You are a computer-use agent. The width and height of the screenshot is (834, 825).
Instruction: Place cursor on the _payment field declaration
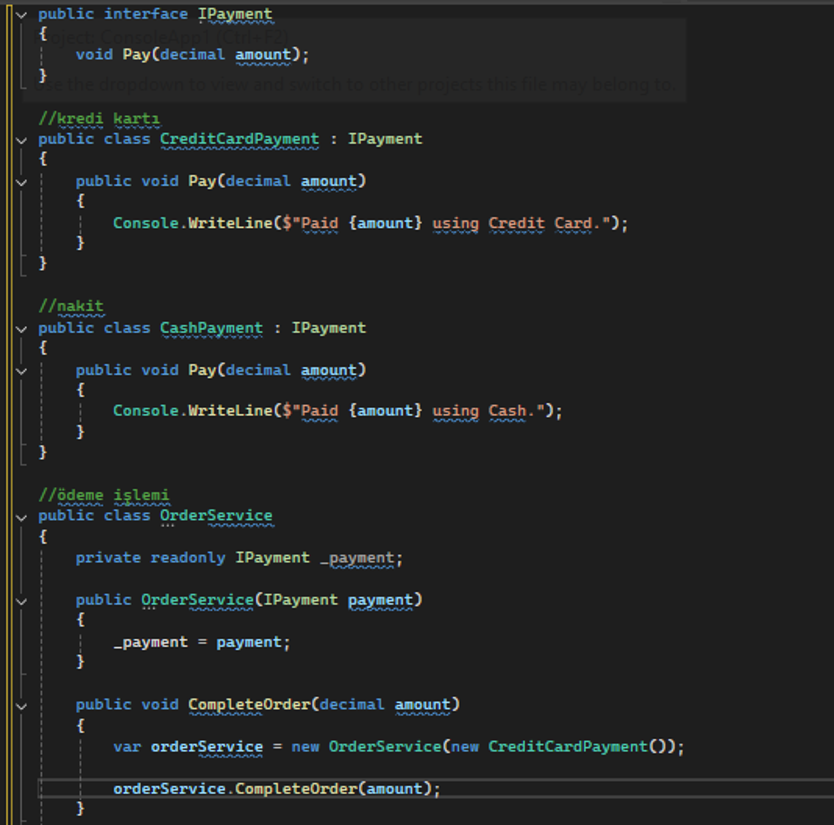tap(361, 558)
